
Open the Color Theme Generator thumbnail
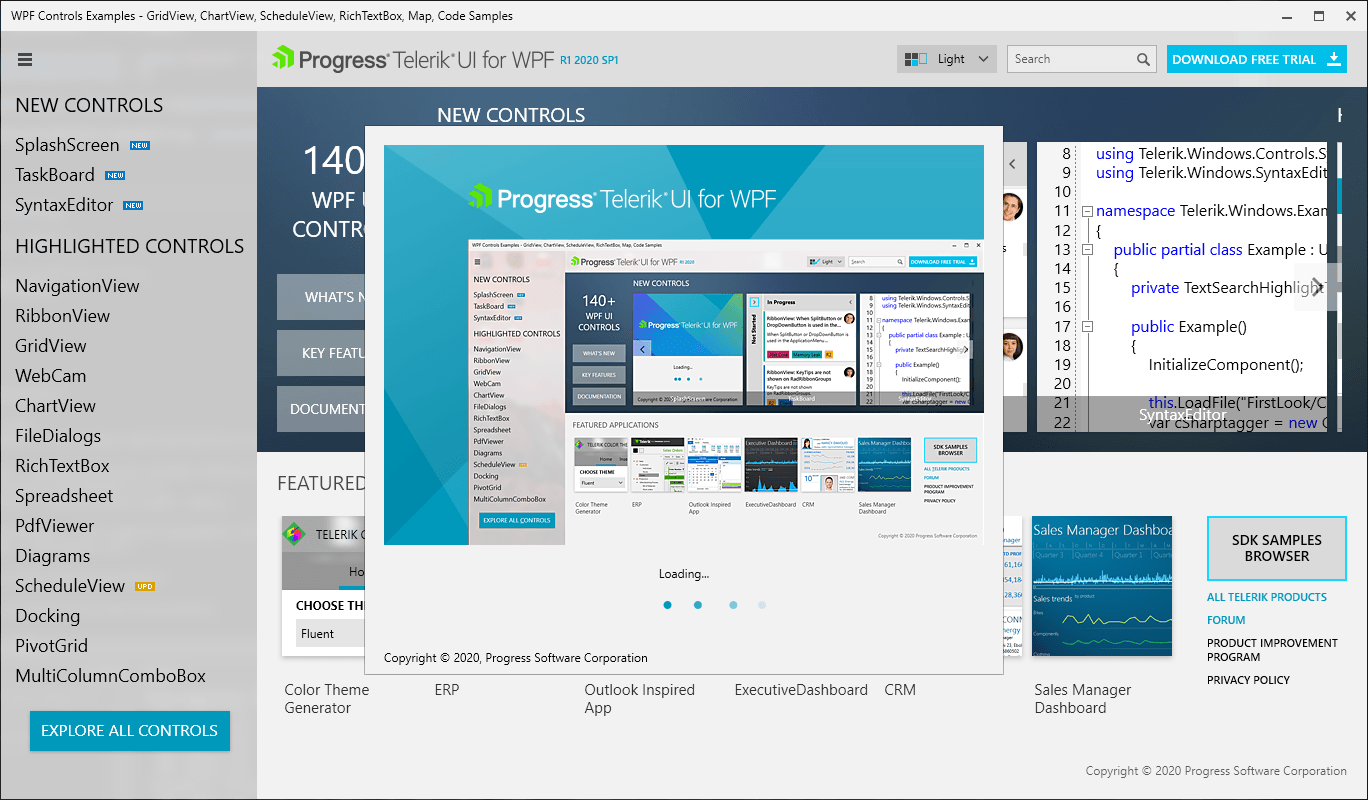(x=322, y=586)
